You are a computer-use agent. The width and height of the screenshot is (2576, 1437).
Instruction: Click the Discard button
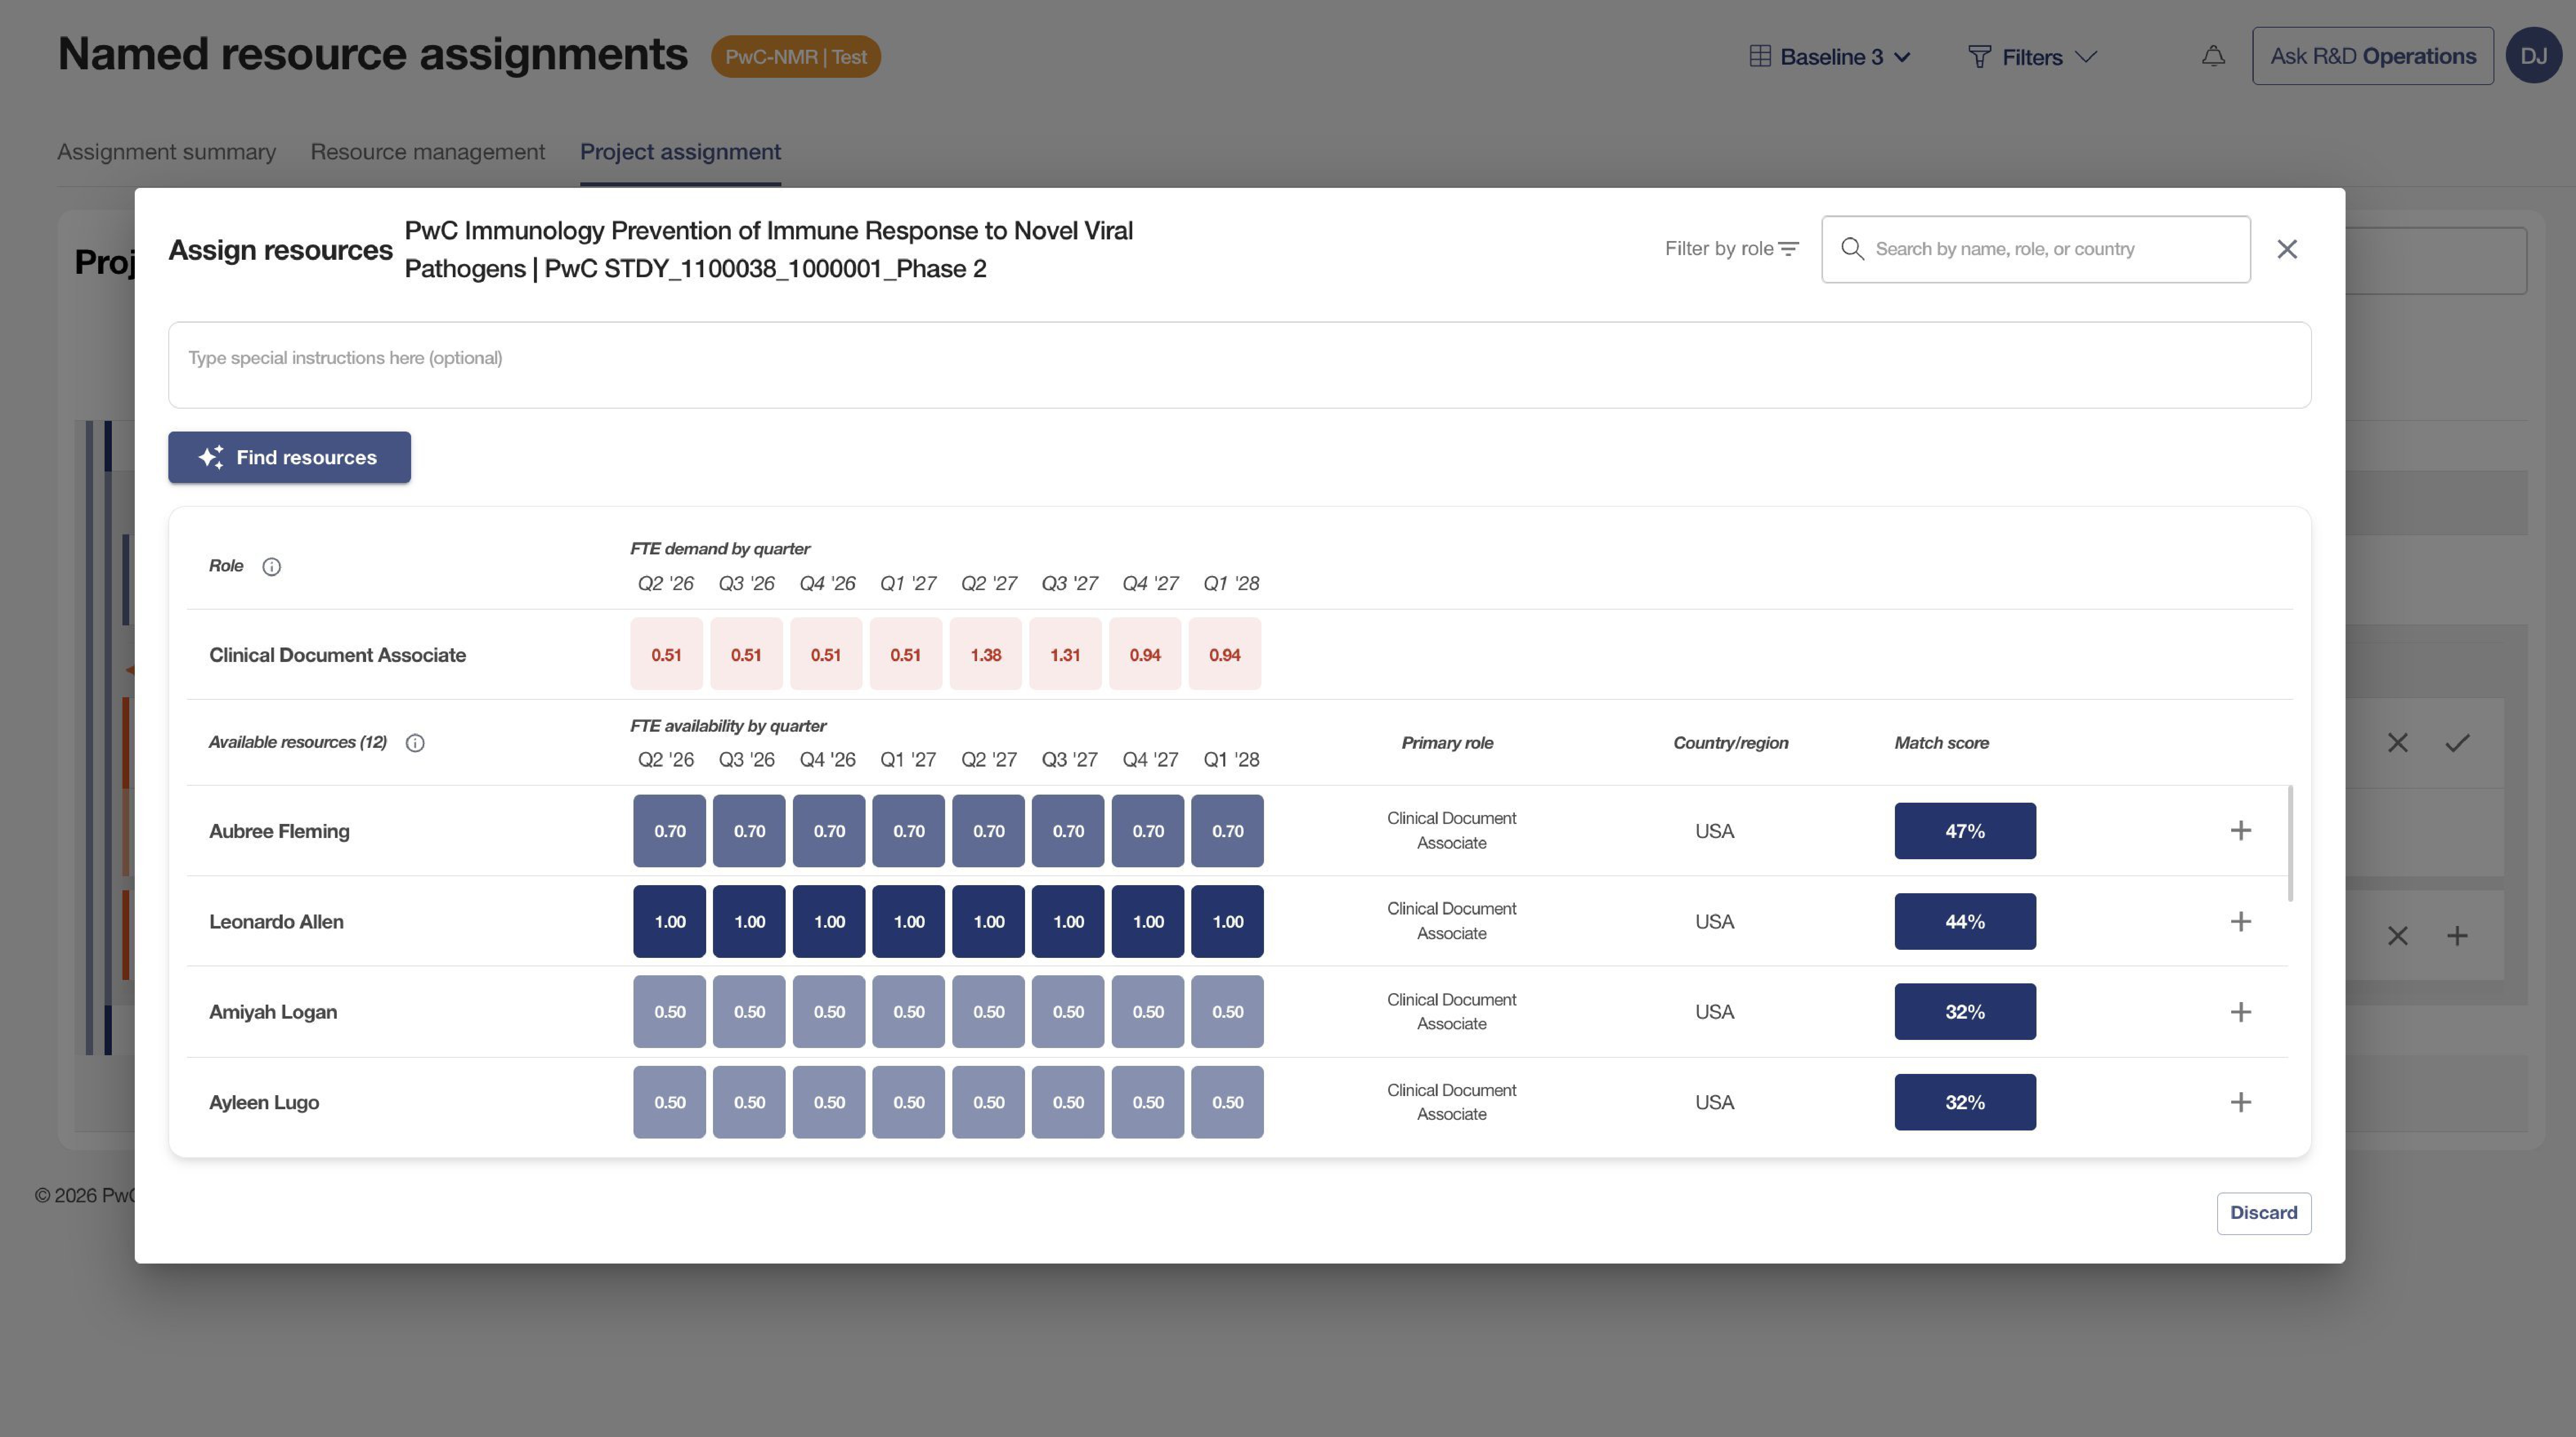tap(2263, 1213)
